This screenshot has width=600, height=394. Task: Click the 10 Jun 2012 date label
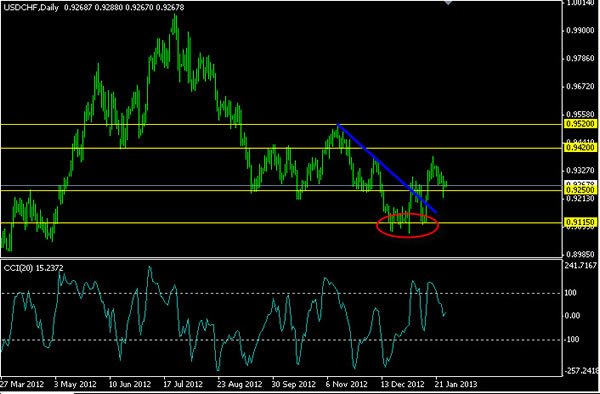coord(129,384)
